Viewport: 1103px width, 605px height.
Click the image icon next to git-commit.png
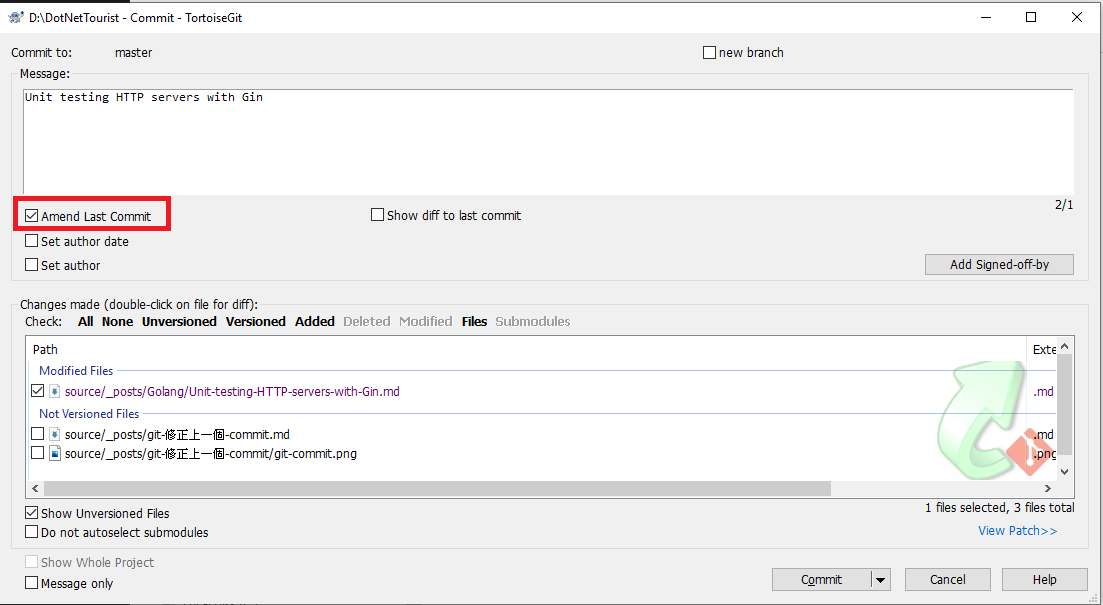pos(53,453)
